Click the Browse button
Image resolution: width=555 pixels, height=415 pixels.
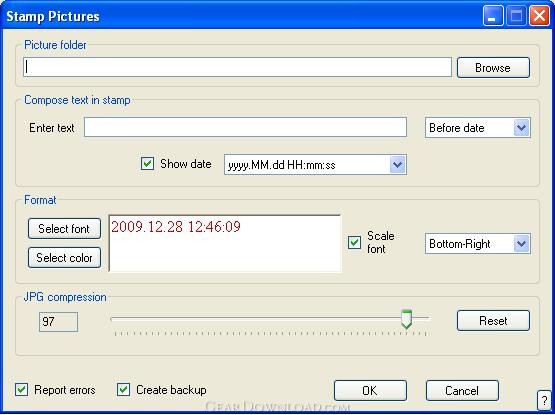(x=493, y=67)
